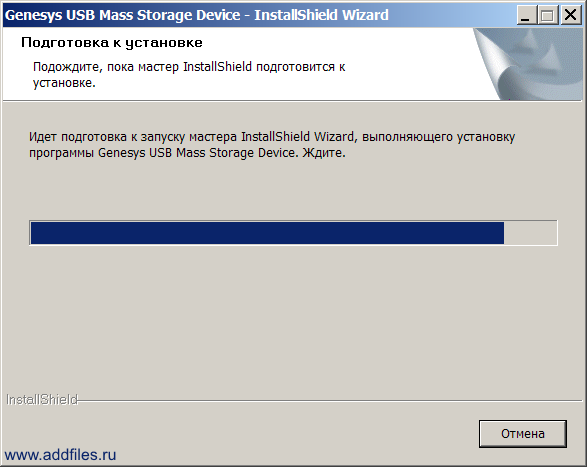This screenshot has width=587, height=467.
Task: Click the Подождите, пока мастер InstallShield text line
Action: click(x=189, y=67)
